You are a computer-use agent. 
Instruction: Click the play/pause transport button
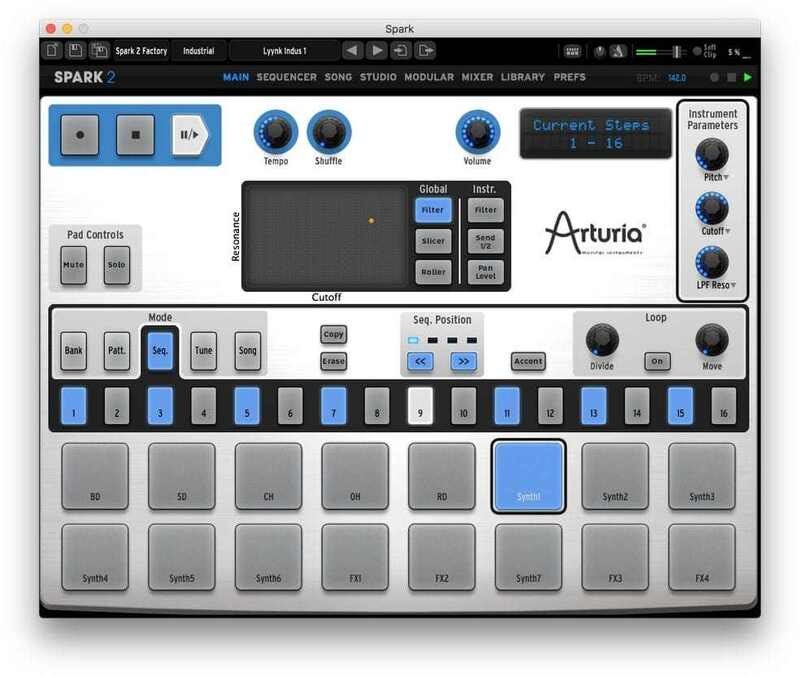coord(191,134)
